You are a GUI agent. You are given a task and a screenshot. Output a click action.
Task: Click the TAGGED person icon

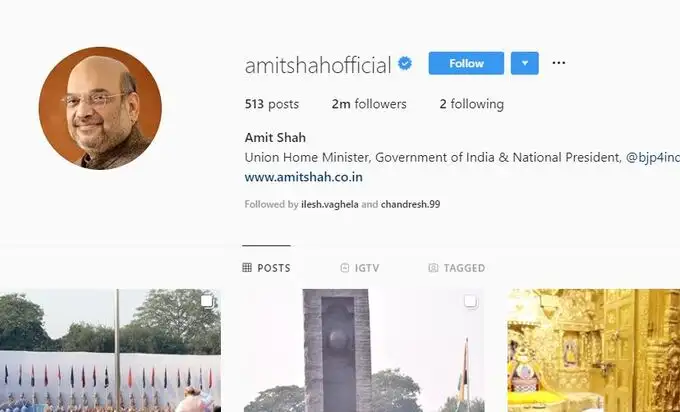click(x=433, y=268)
